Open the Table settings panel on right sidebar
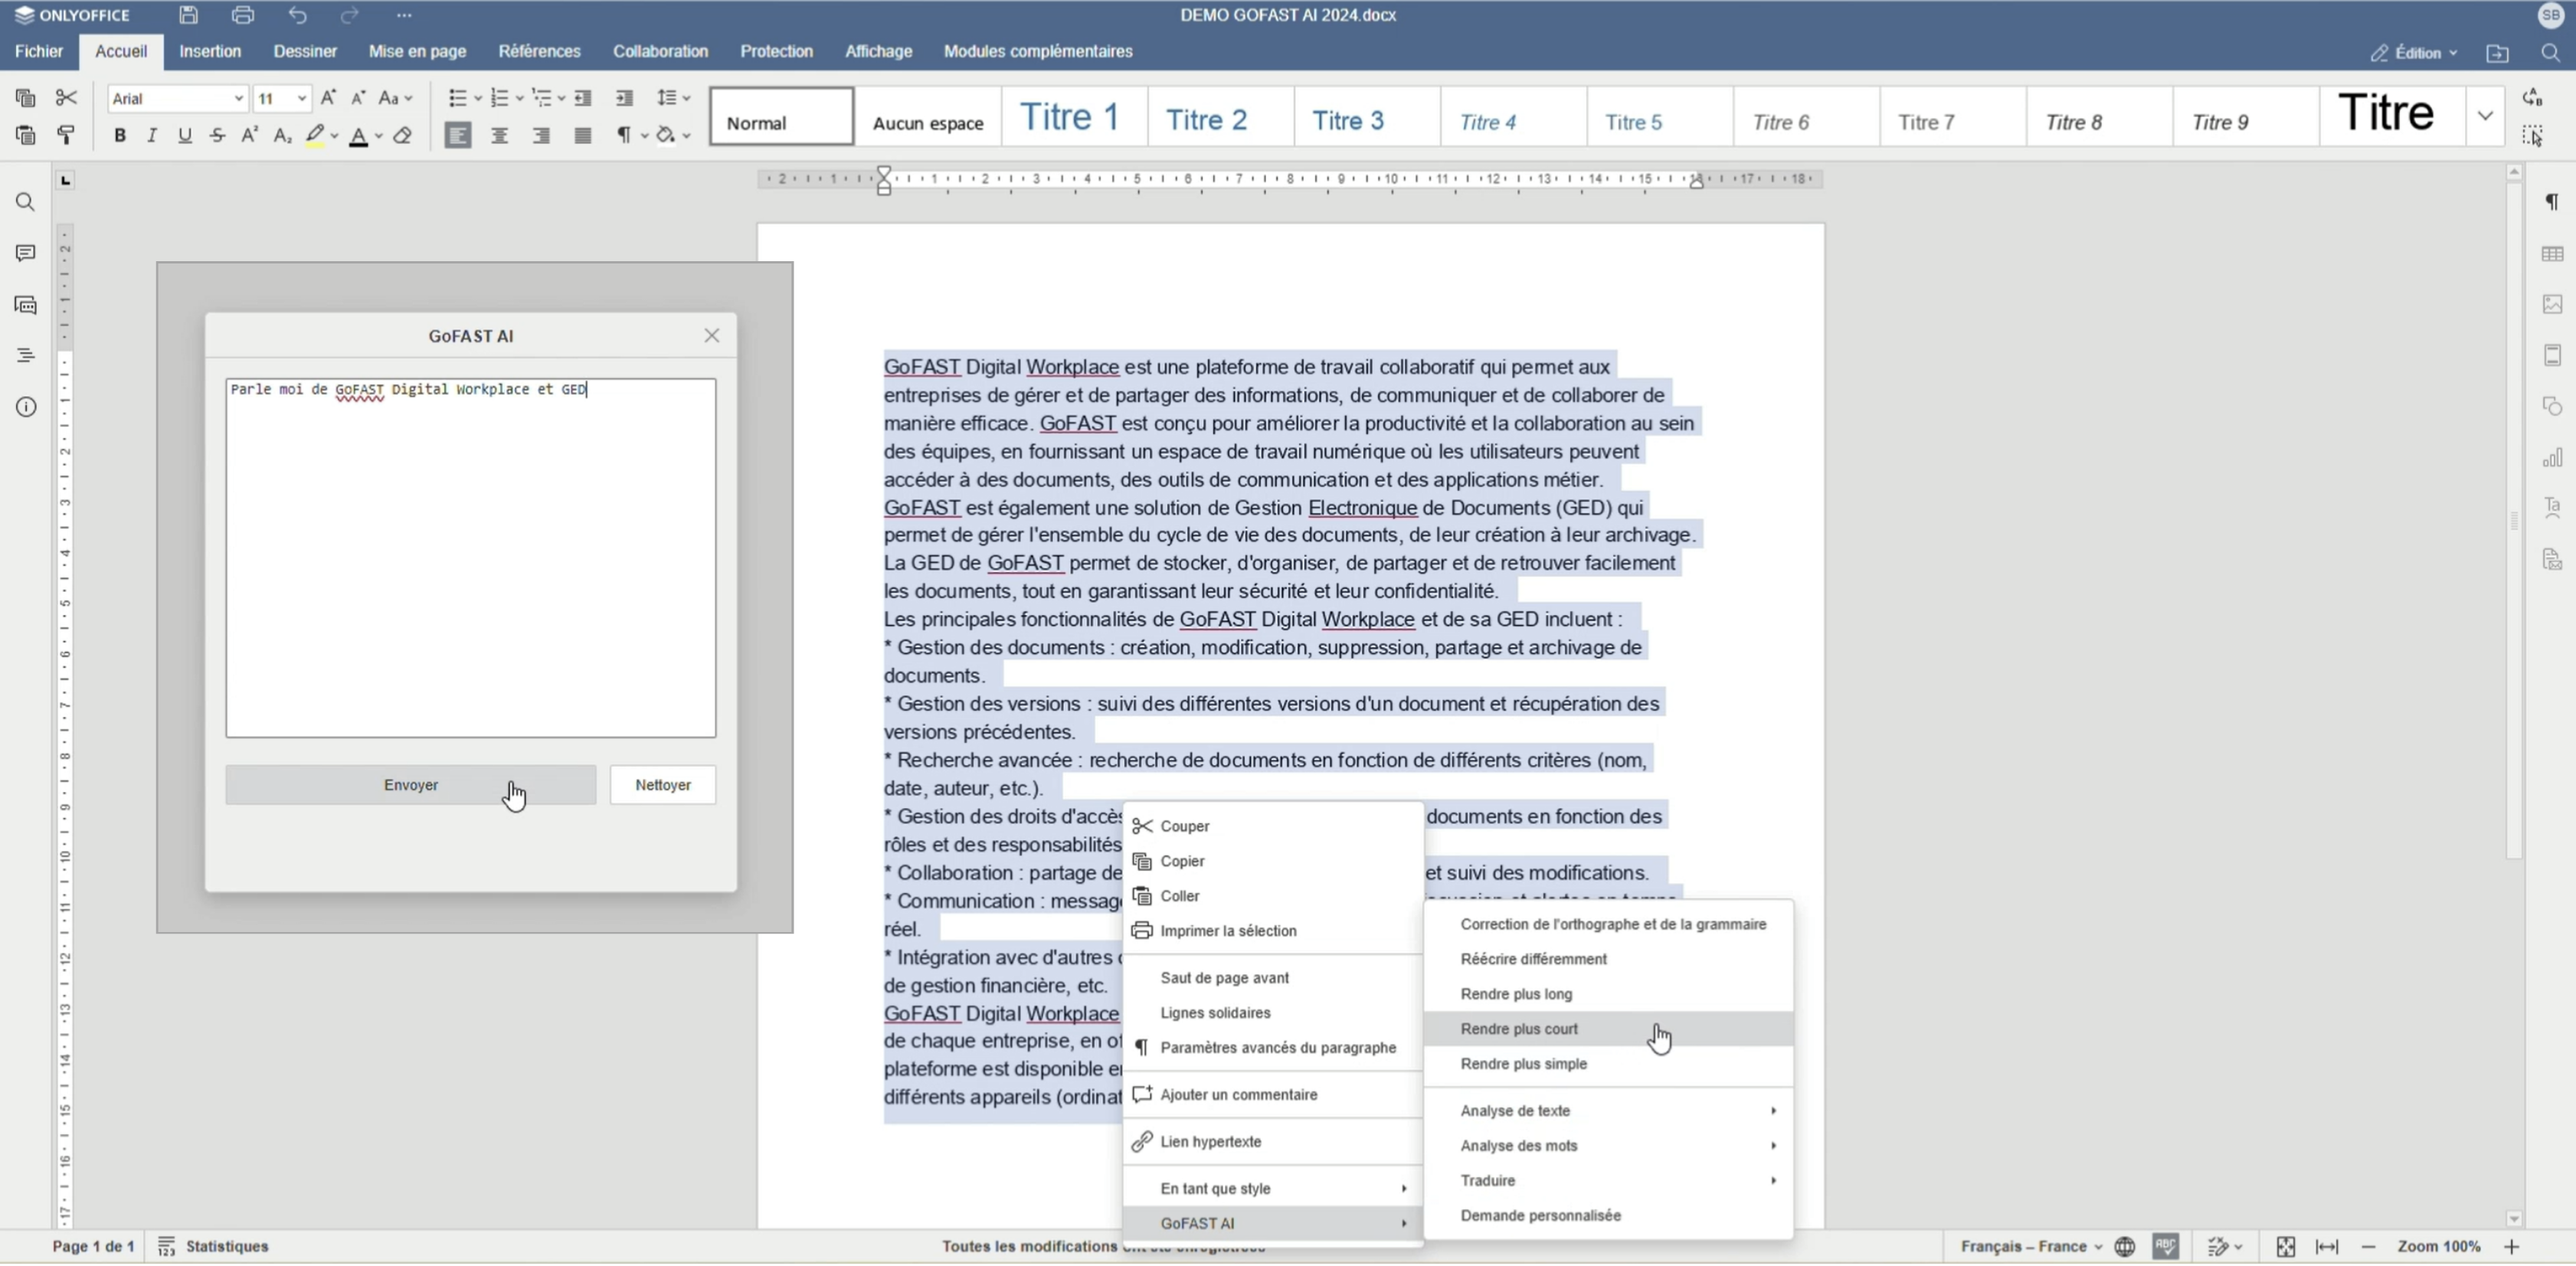2576x1266 pixels. 2553,254
